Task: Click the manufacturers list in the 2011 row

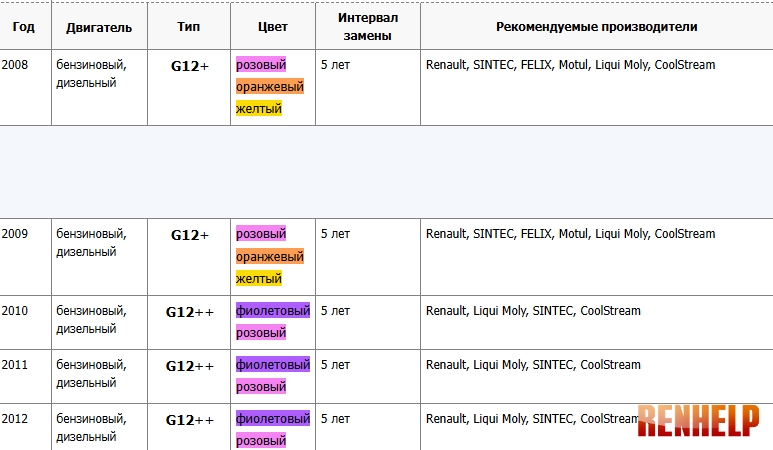Action: (533, 365)
